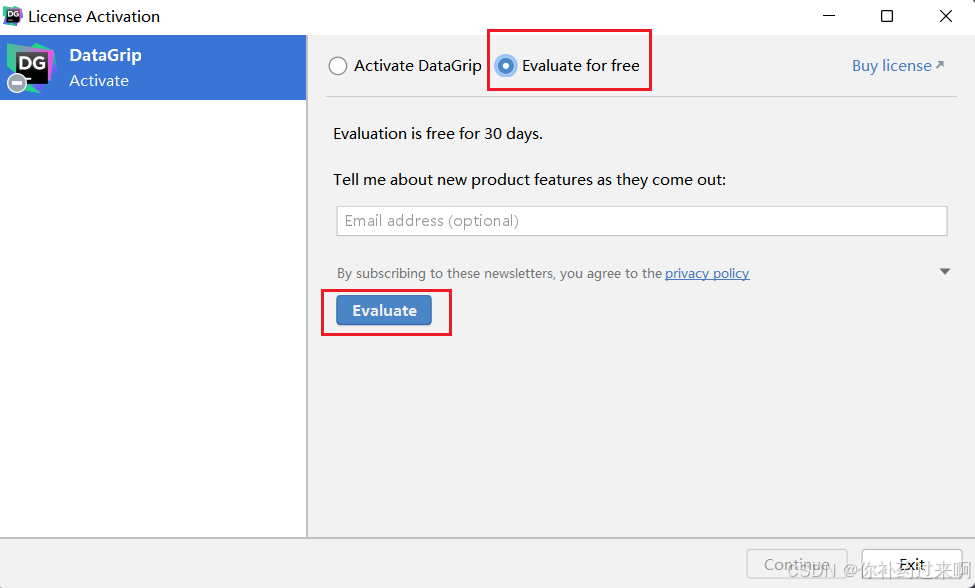Open the privacy policy link
Image resolution: width=975 pixels, height=588 pixels.
click(x=707, y=273)
